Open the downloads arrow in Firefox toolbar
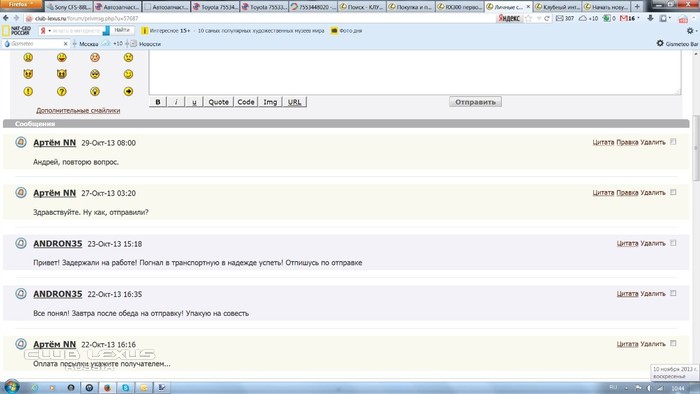The image size is (700, 394). coord(650,18)
